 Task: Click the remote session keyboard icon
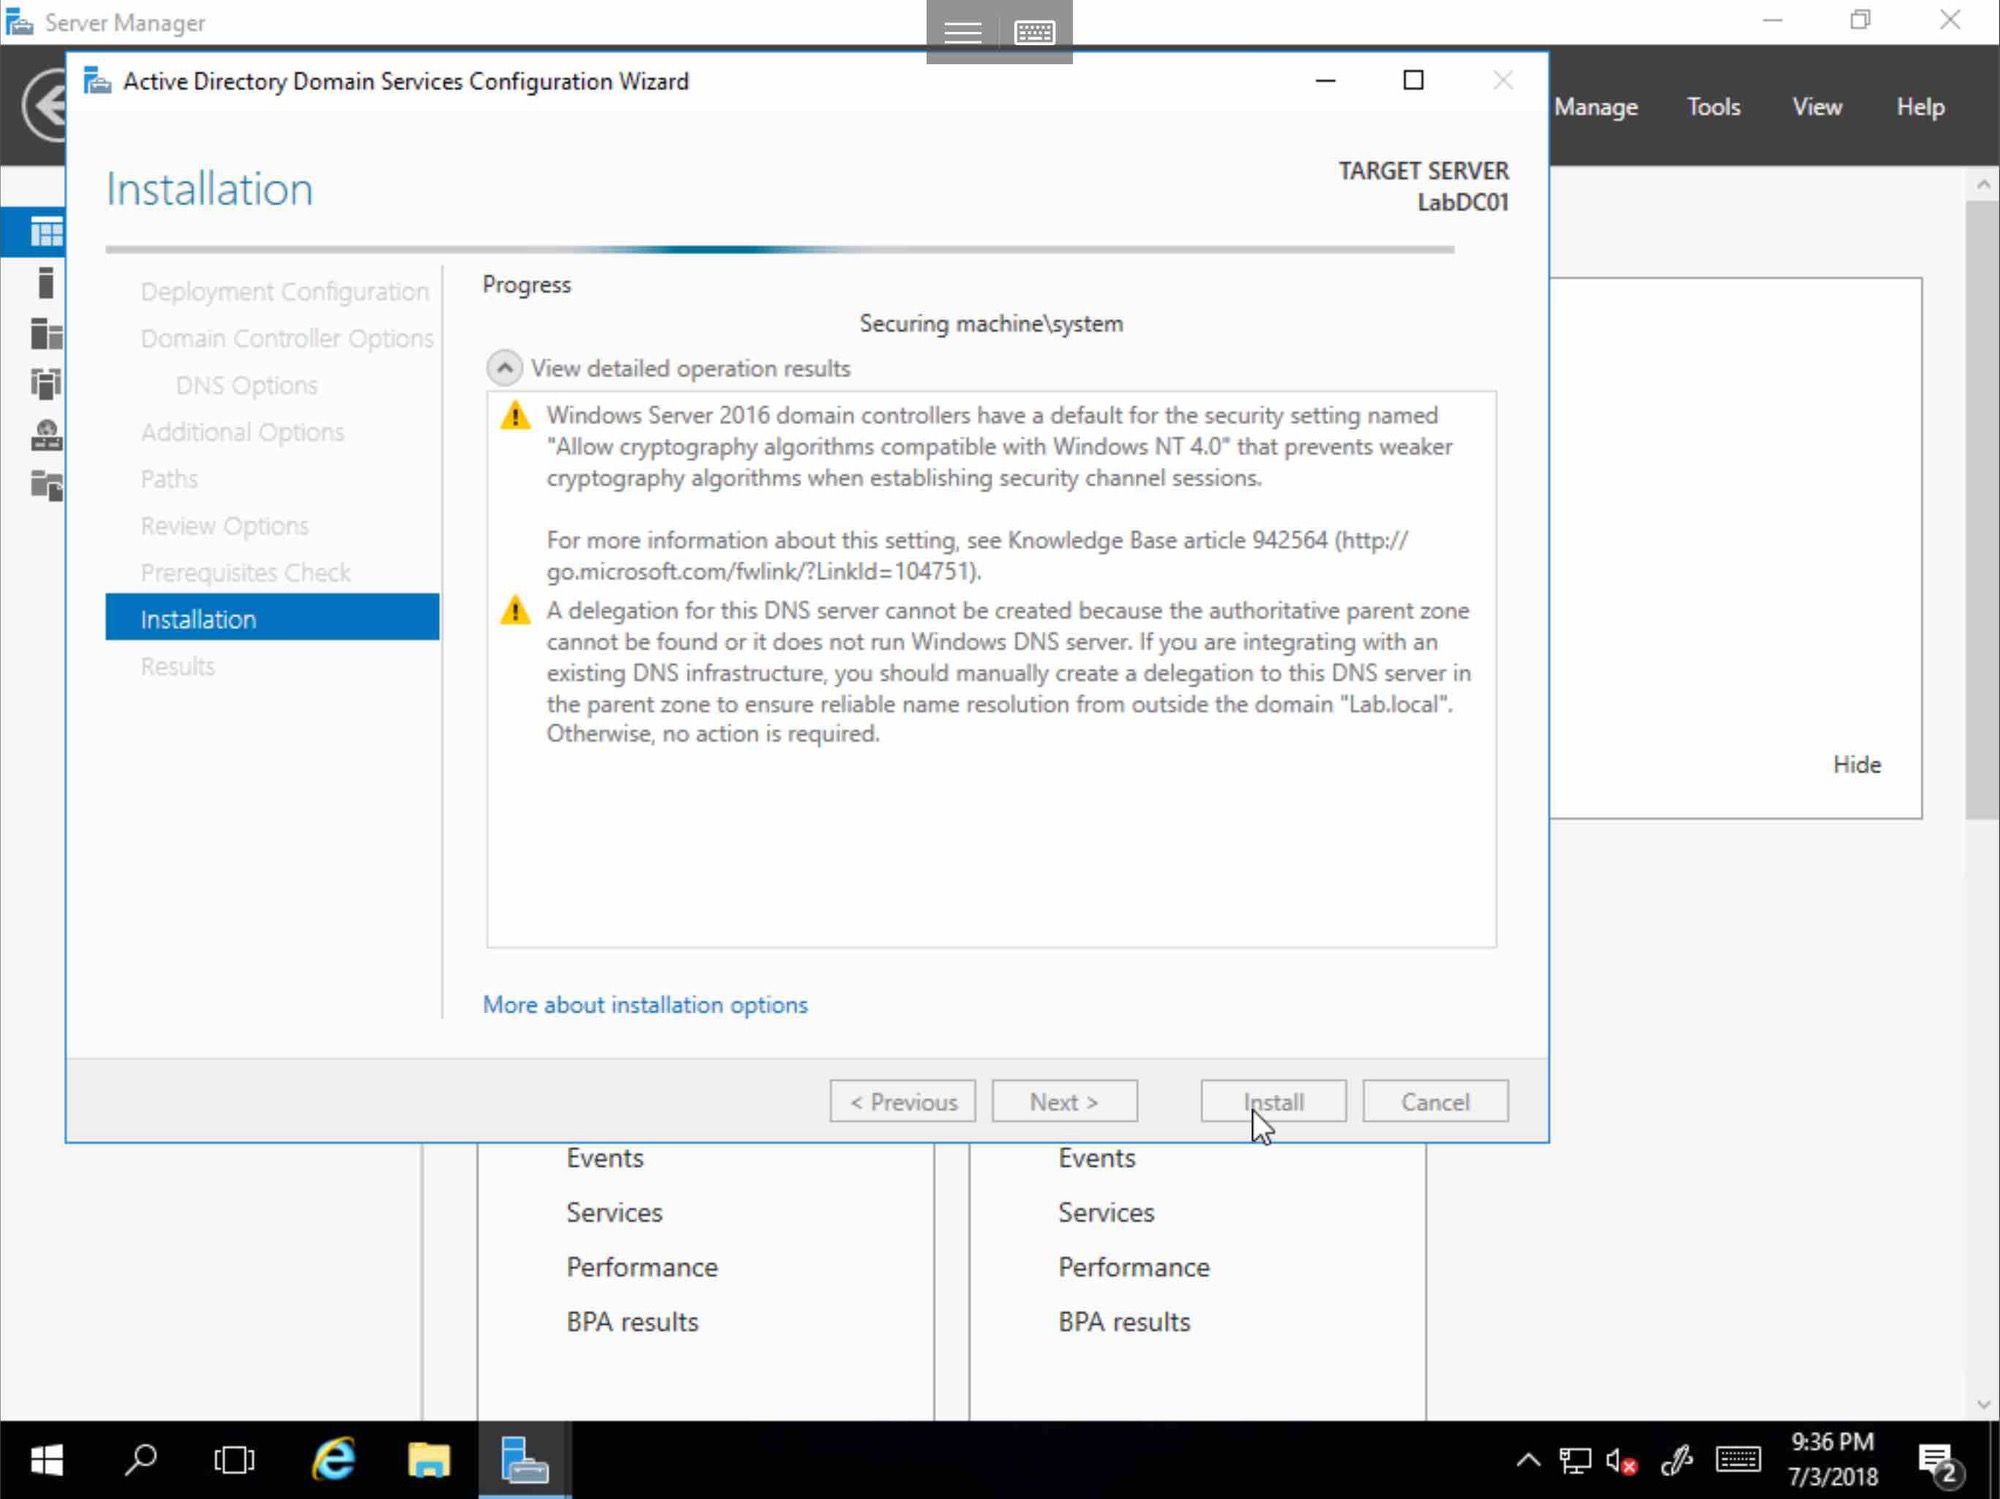pyautogui.click(x=1034, y=33)
